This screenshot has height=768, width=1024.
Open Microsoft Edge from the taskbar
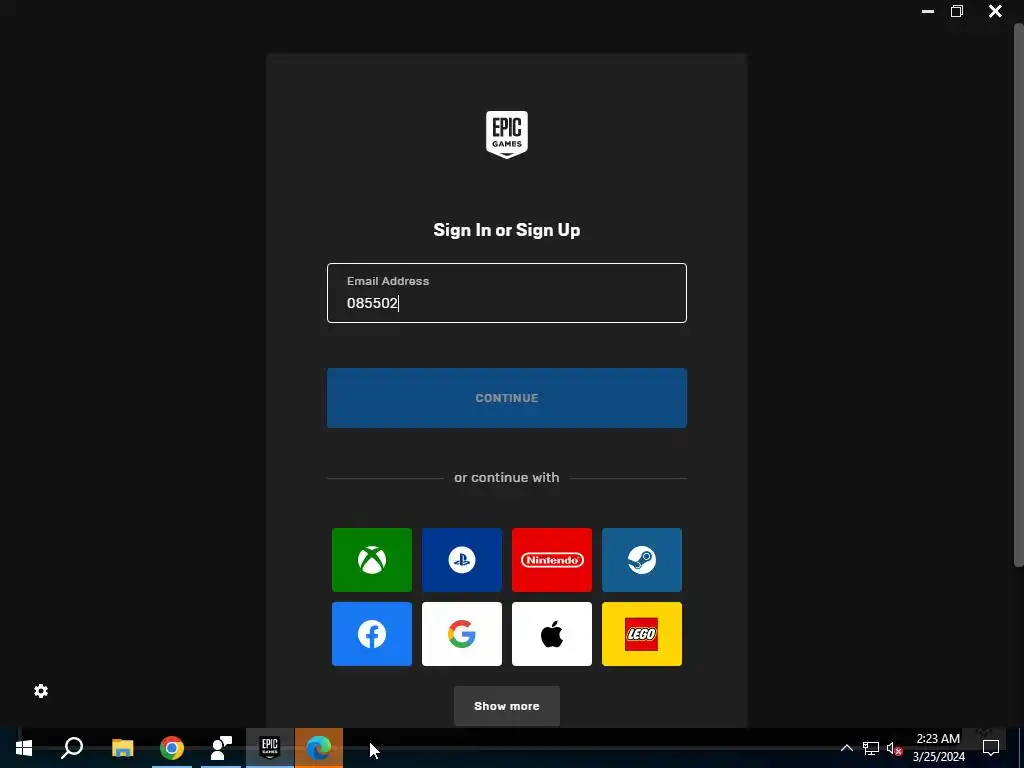[319, 748]
